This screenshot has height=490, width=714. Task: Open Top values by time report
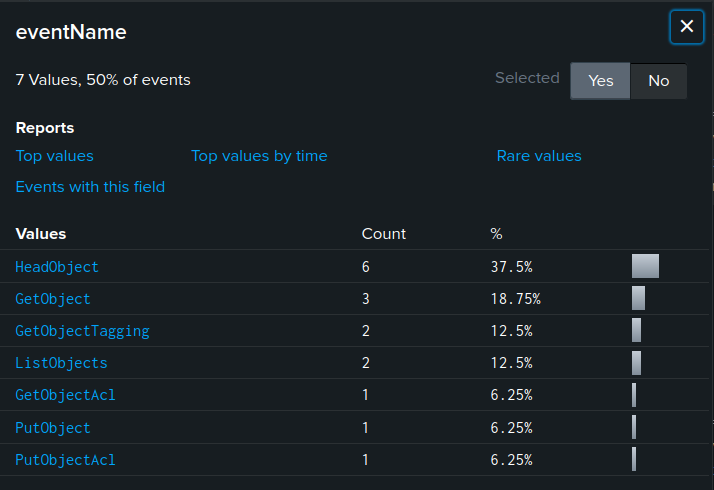point(259,156)
